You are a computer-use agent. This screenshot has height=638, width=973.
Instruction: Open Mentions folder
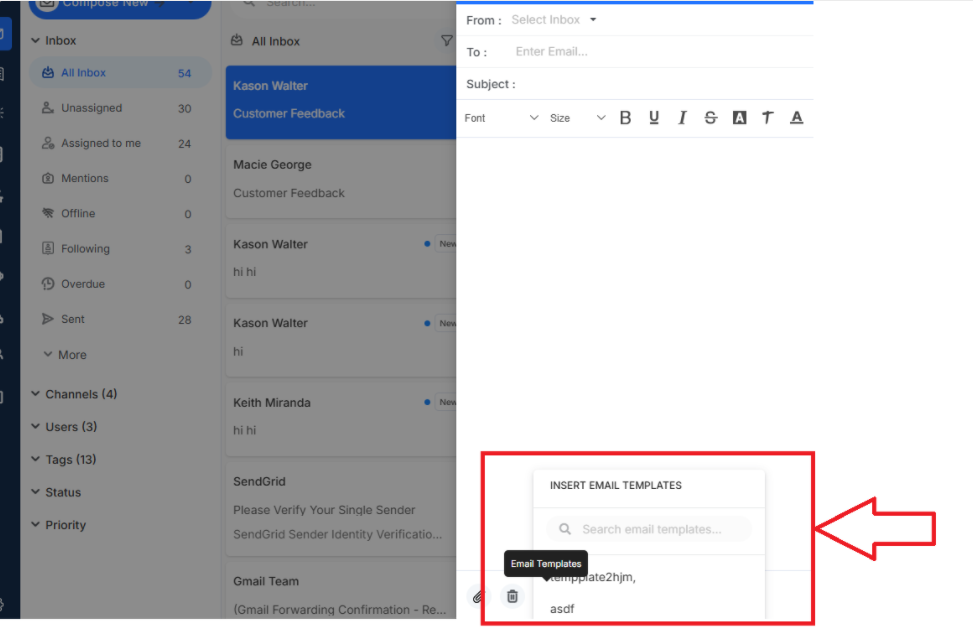click(x=120, y=179)
